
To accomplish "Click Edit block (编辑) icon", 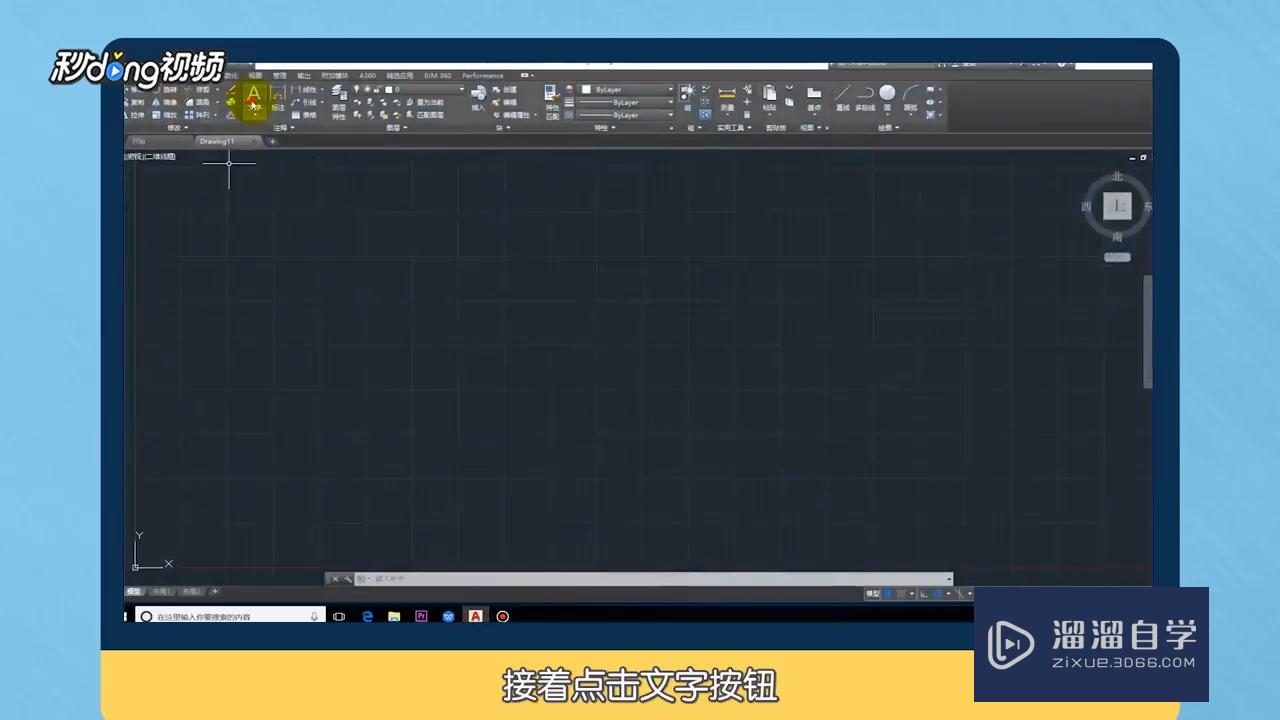I will (x=504, y=102).
